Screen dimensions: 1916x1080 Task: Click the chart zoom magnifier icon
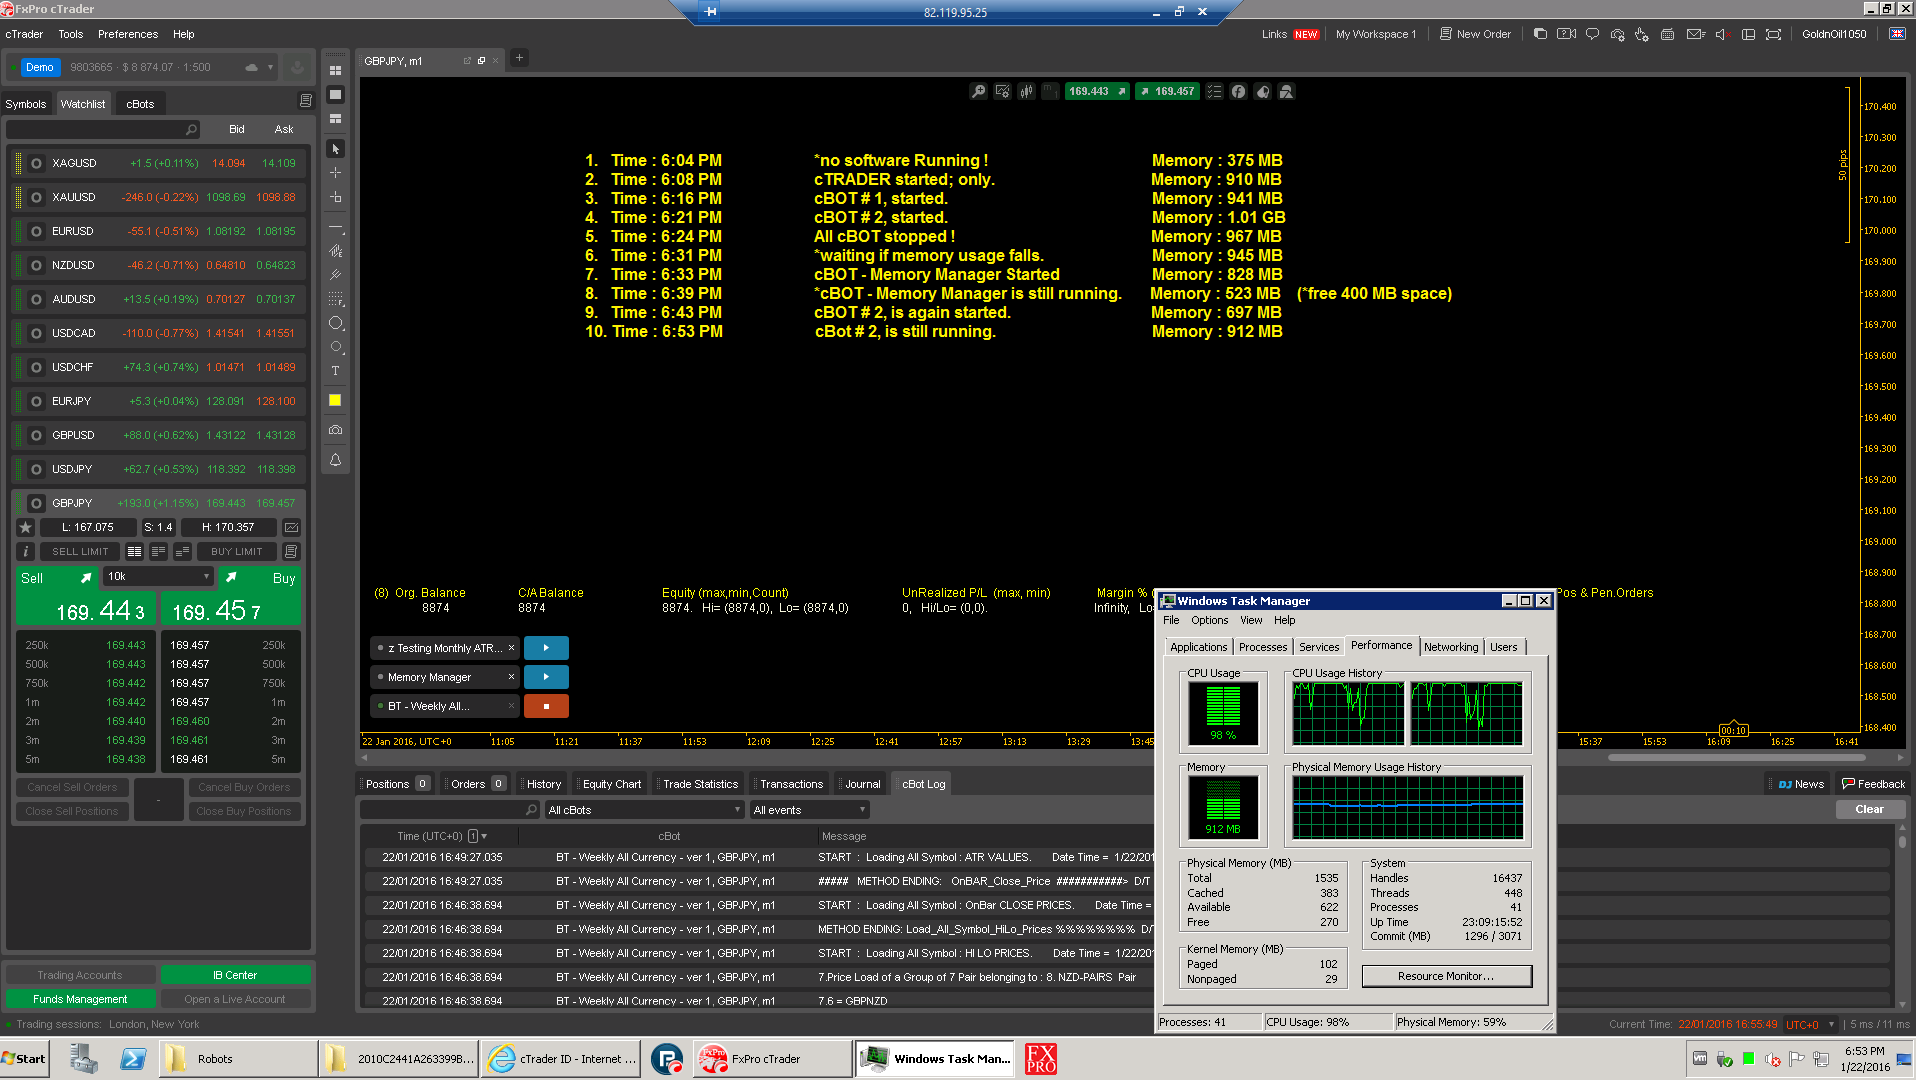point(979,91)
